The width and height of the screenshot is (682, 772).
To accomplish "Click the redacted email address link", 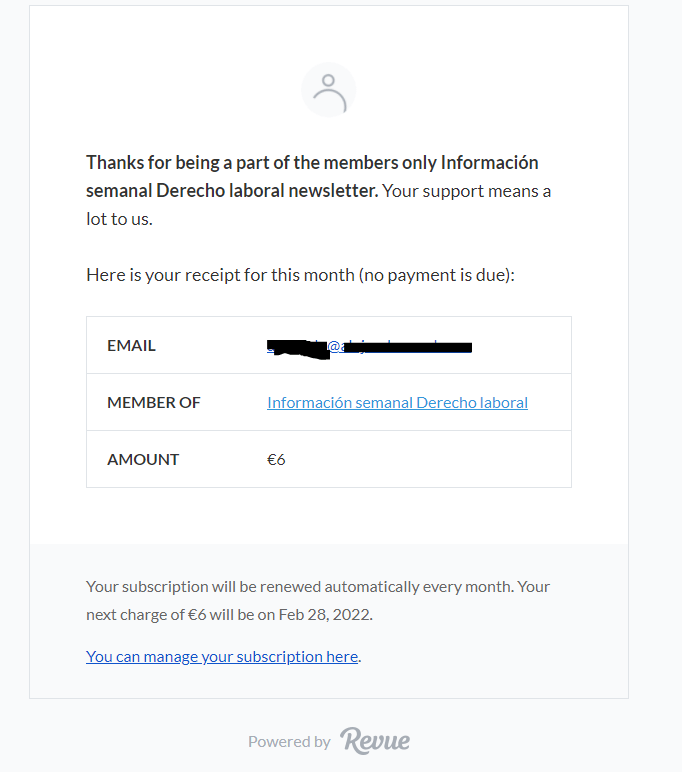I will (x=369, y=347).
